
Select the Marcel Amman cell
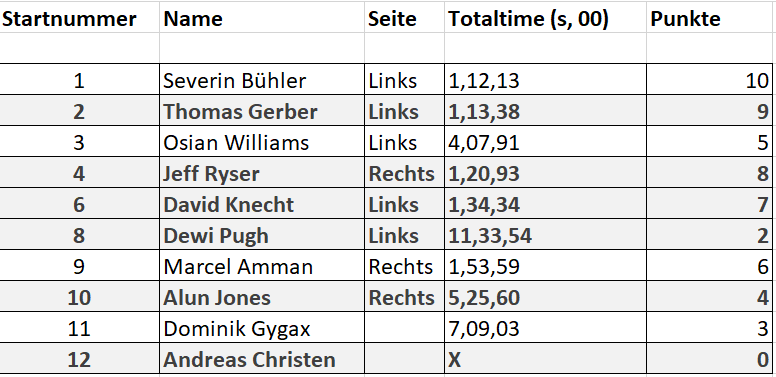[262, 266]
